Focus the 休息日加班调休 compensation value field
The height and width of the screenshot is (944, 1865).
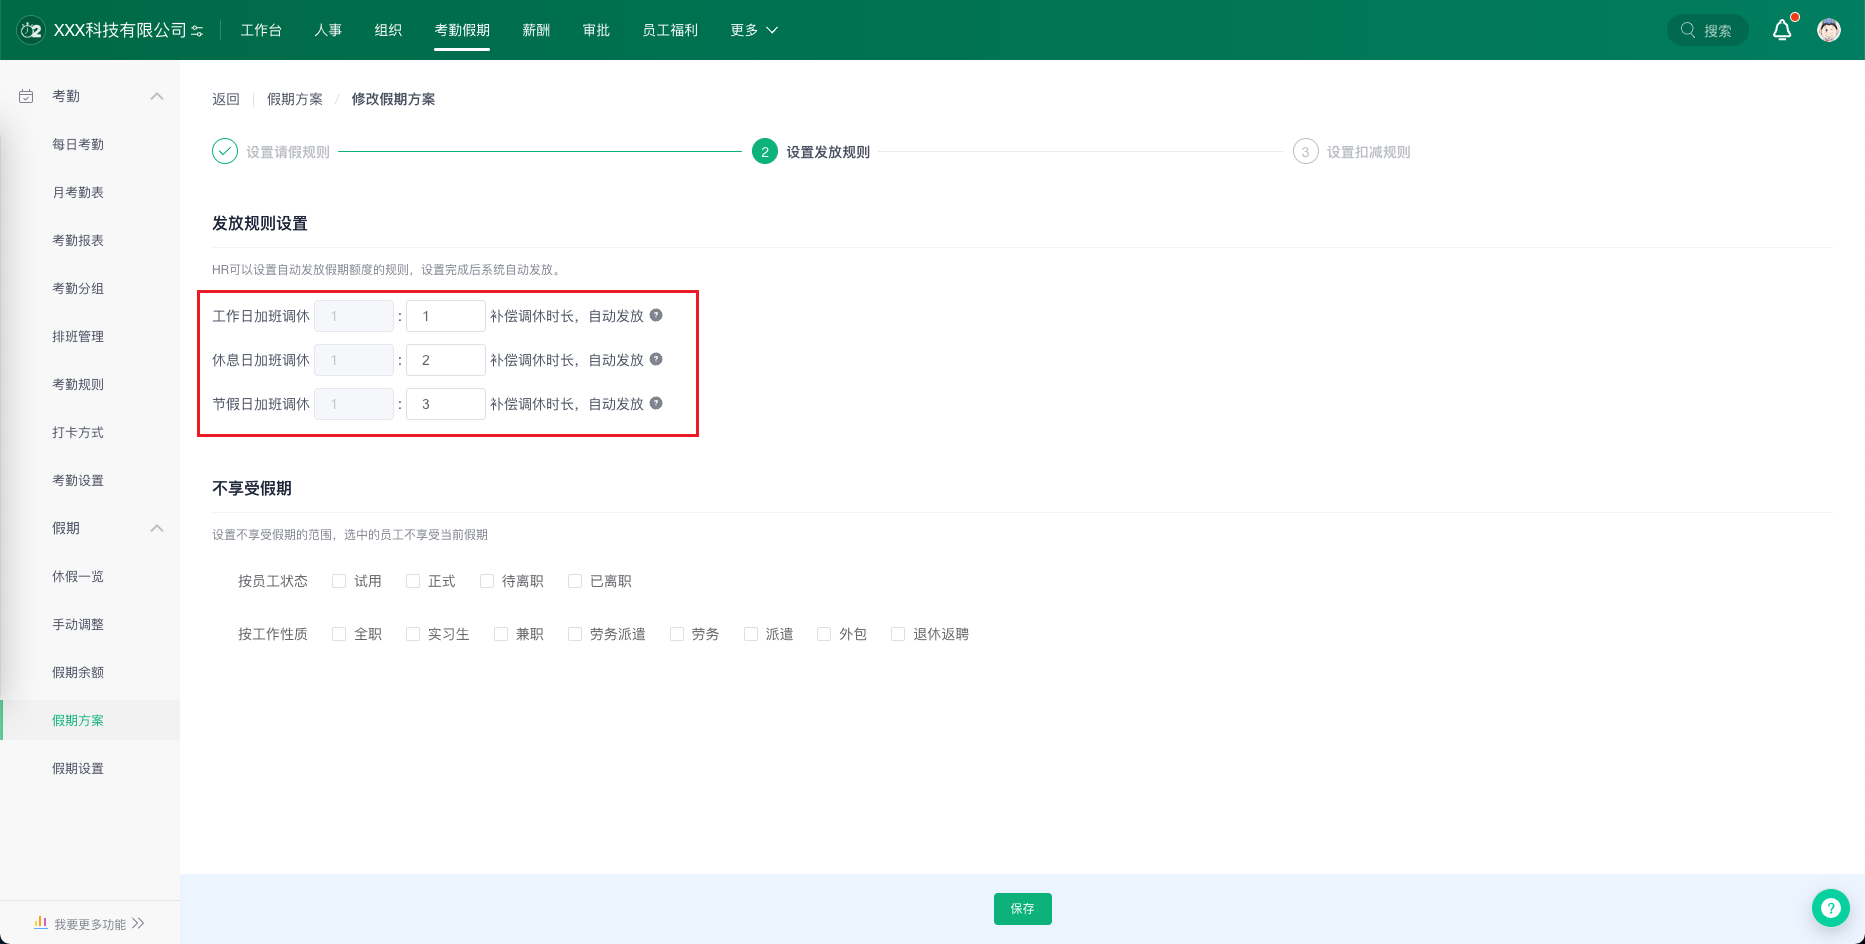(446, 360)
